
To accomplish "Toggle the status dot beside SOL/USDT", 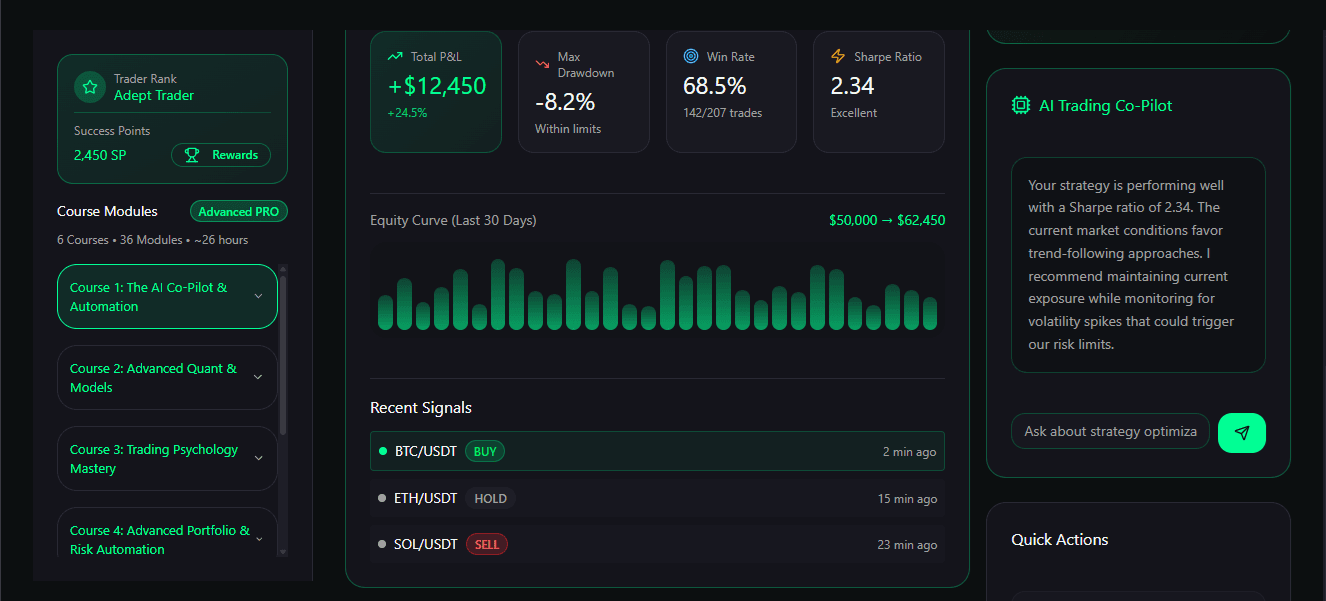I will (x=382, y=544).
